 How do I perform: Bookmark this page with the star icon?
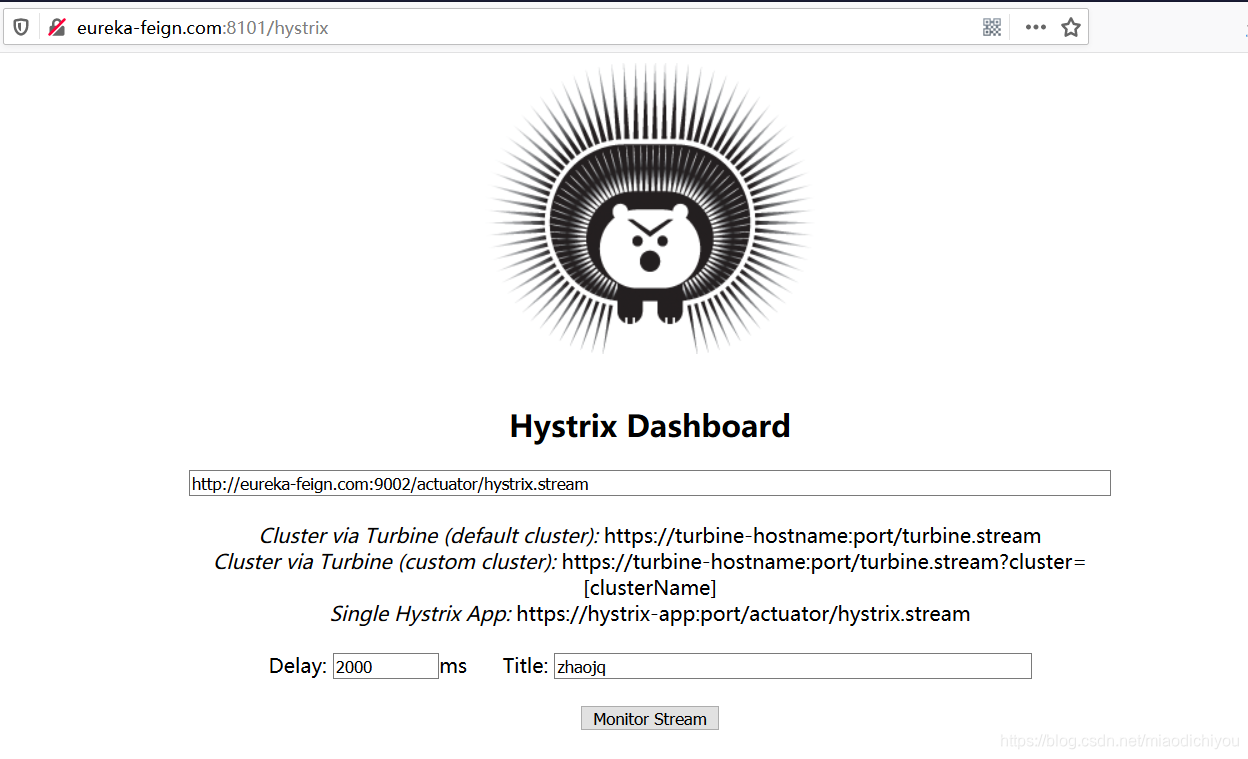1071,27
